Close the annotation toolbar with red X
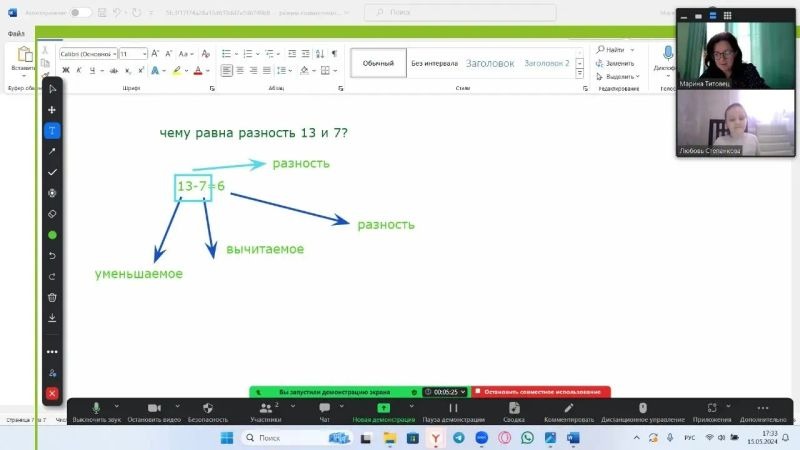 pos(52,393)
